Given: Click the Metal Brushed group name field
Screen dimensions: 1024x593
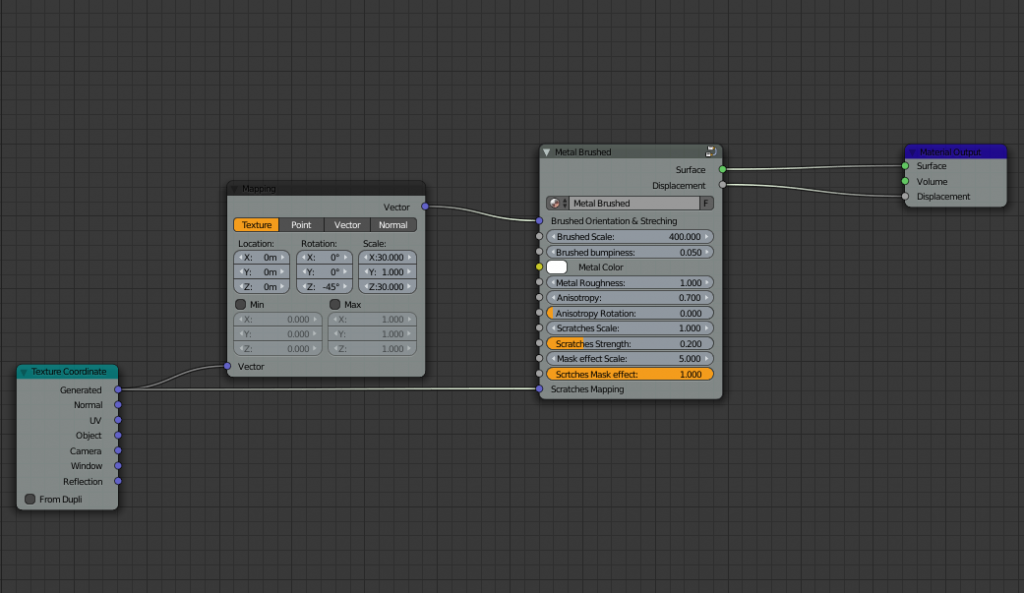Looking at the screenshot, I should (634, 203).
